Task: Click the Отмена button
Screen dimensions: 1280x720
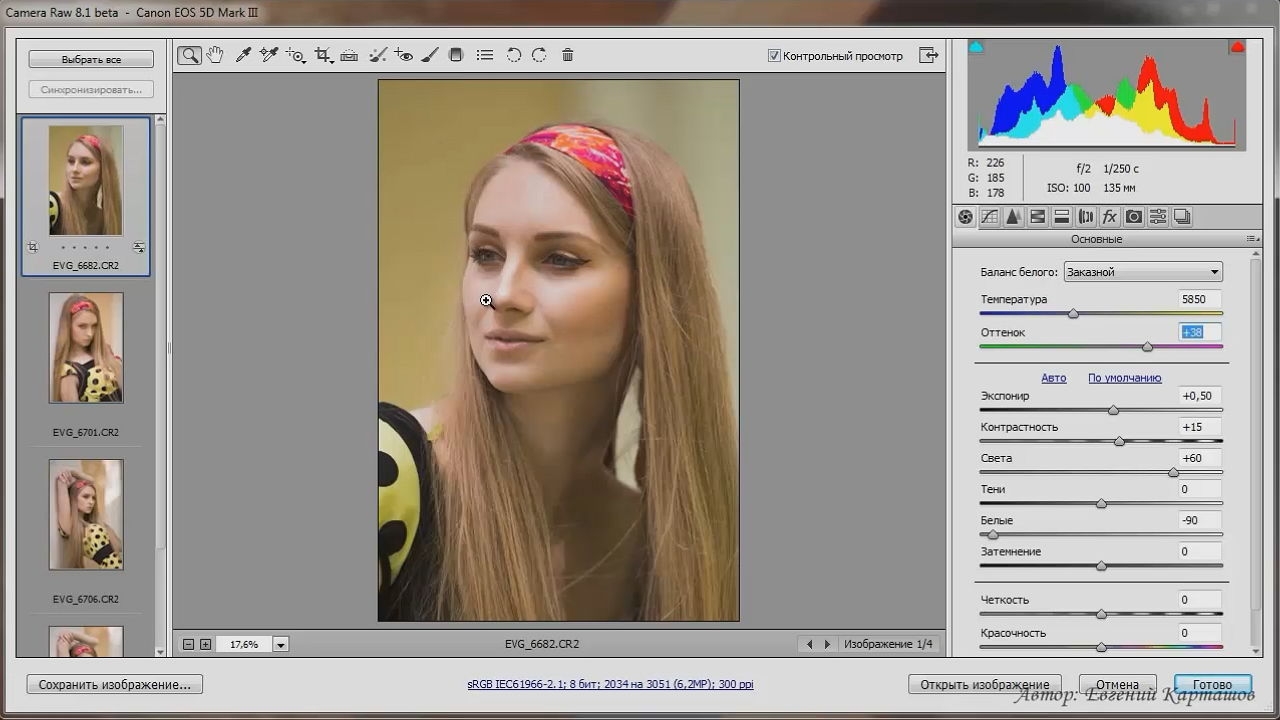Action: 1117,685
